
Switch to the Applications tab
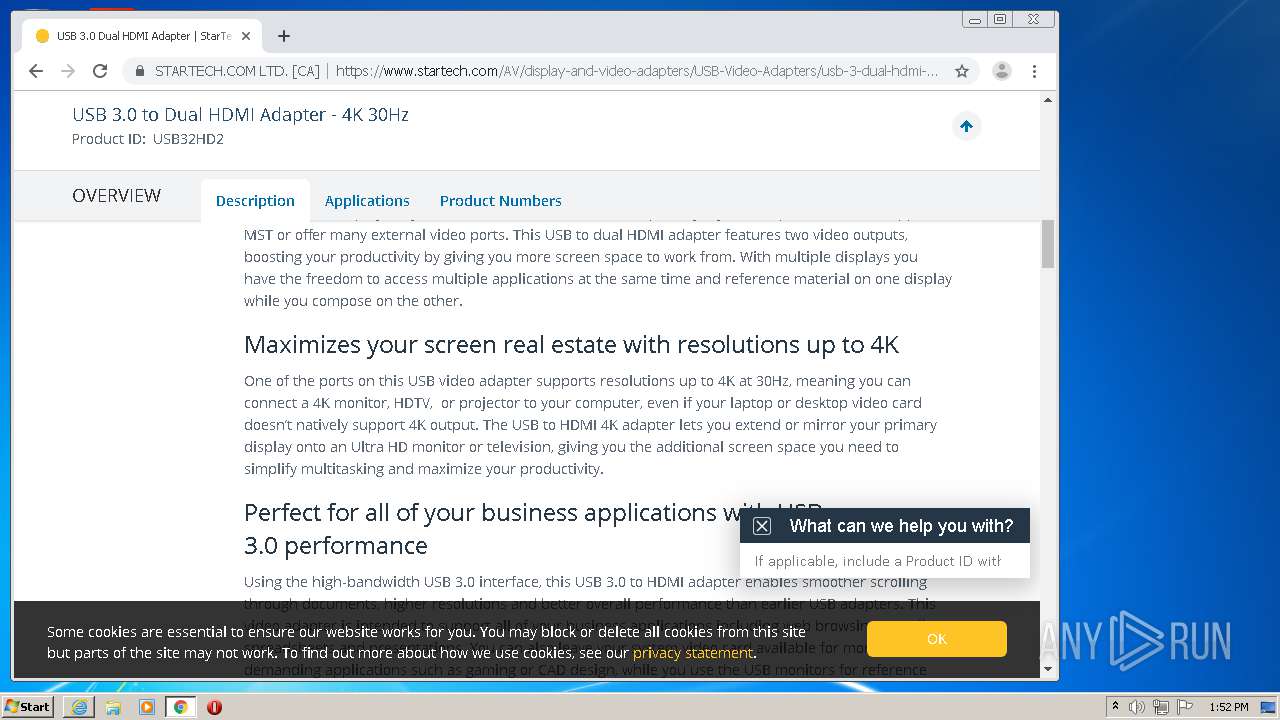pyautogui.click(x=367, y=200)
